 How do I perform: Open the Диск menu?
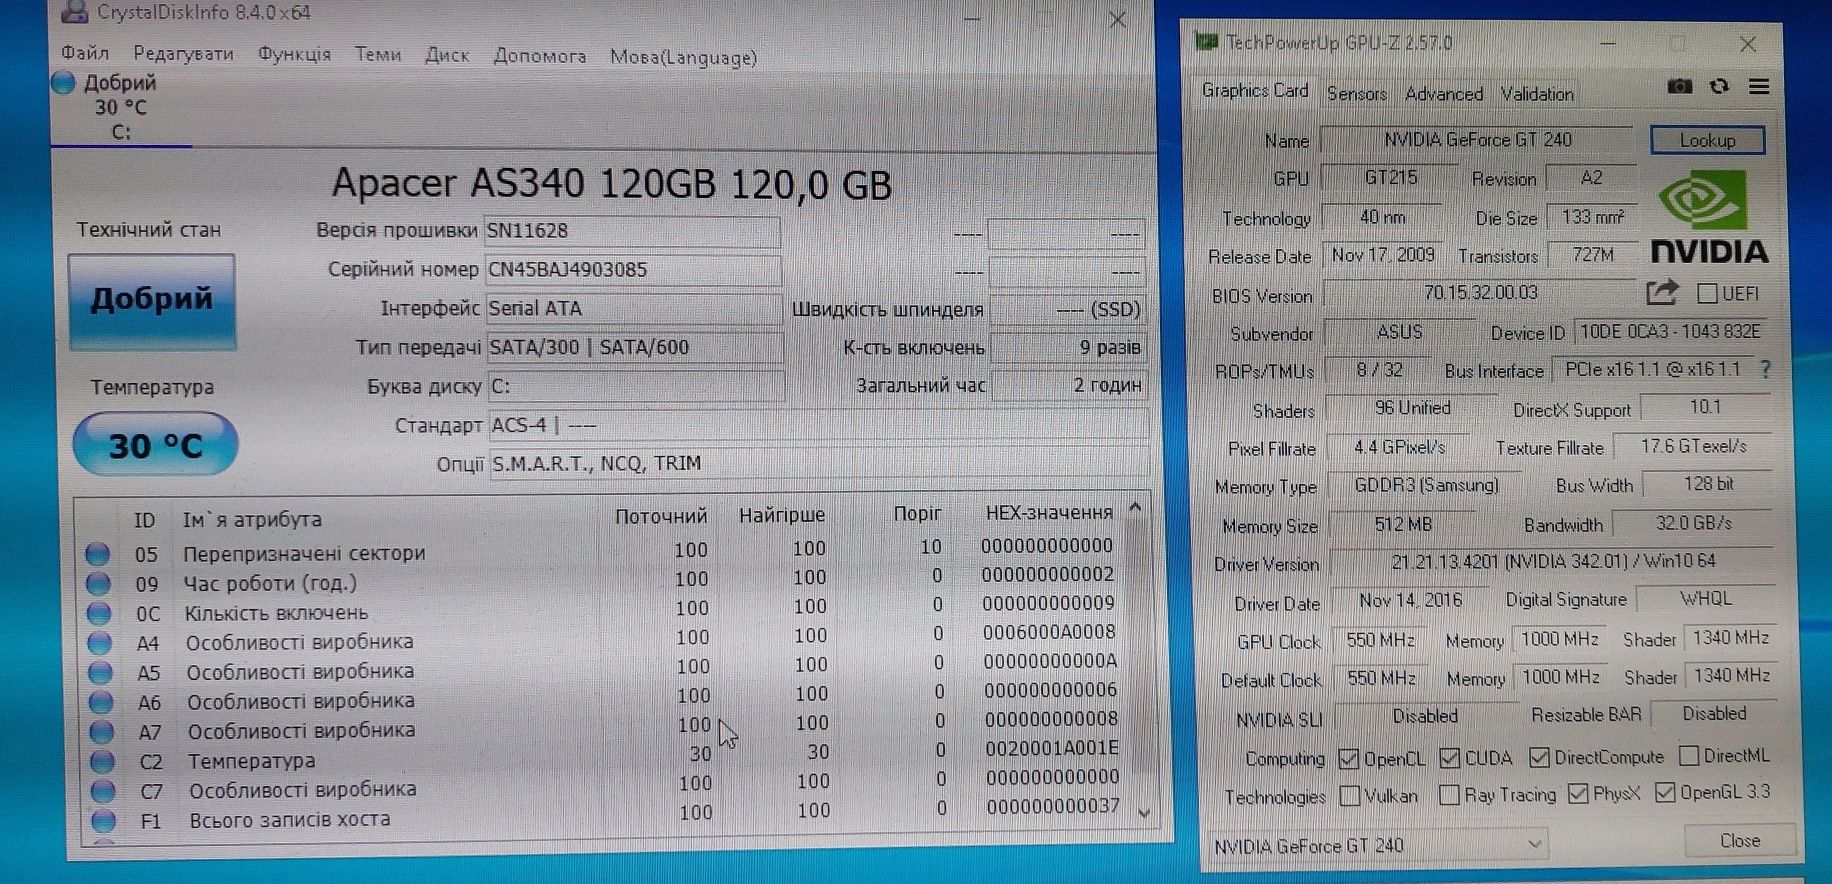(447, 55)
